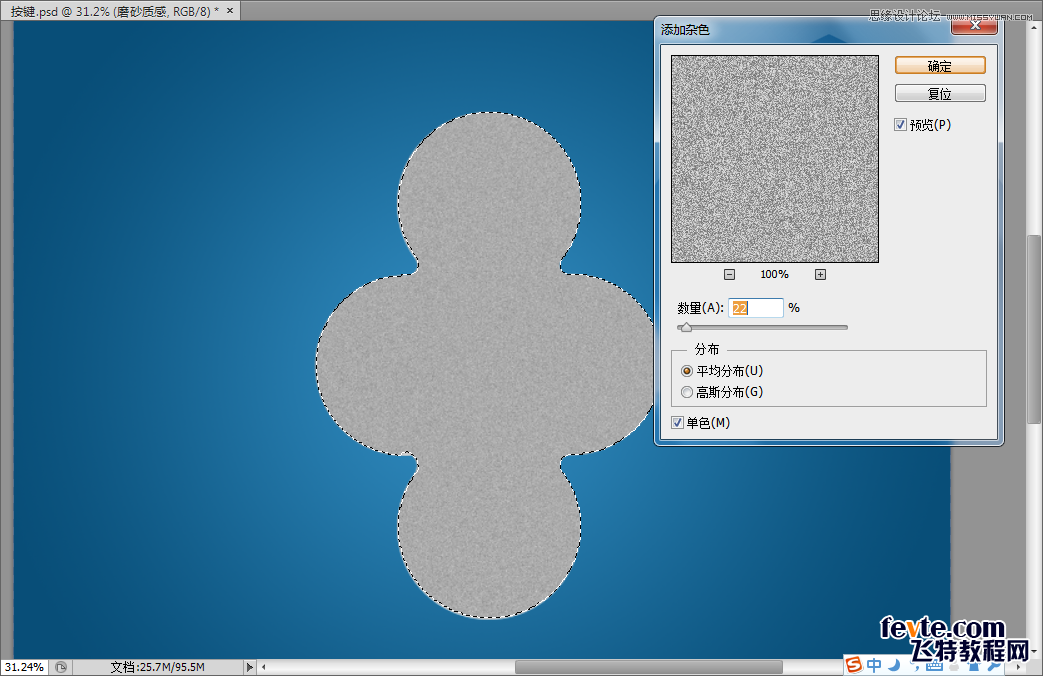This screenshot has width=1043, height=676.
Task: Open the IME wrench settings icon
Action: point(994,665)
